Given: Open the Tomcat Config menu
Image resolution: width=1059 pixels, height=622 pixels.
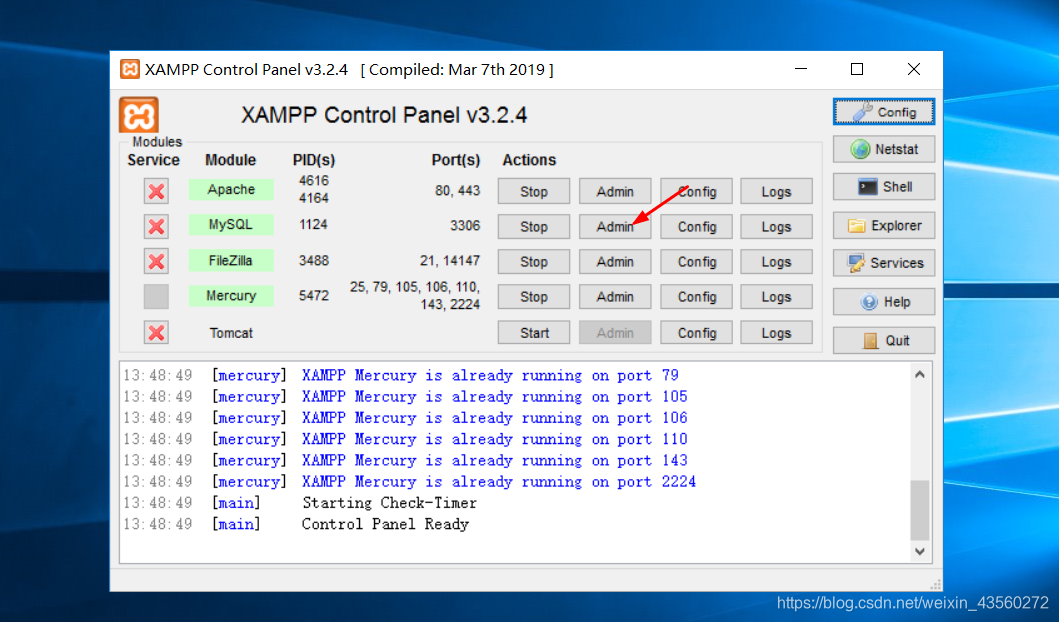Looking at the screenshot, I should pos(696,333).
